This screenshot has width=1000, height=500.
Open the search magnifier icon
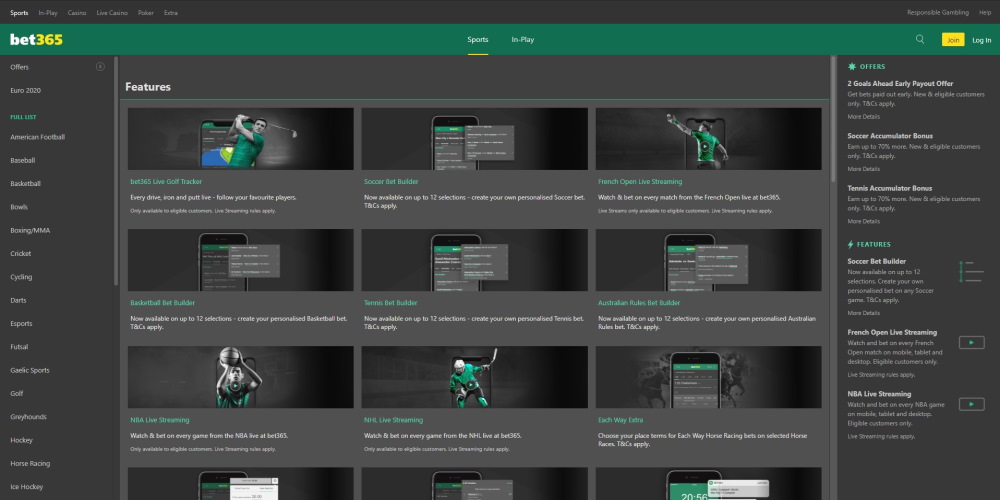920,39
